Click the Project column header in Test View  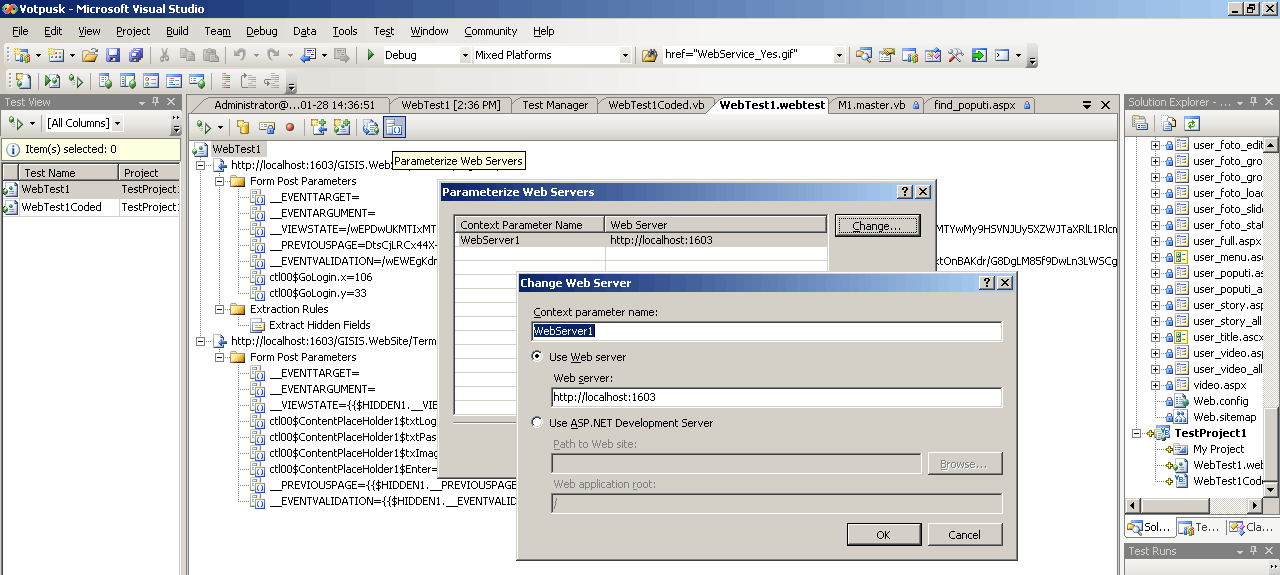pyautogui.click(x=148, y=173)
